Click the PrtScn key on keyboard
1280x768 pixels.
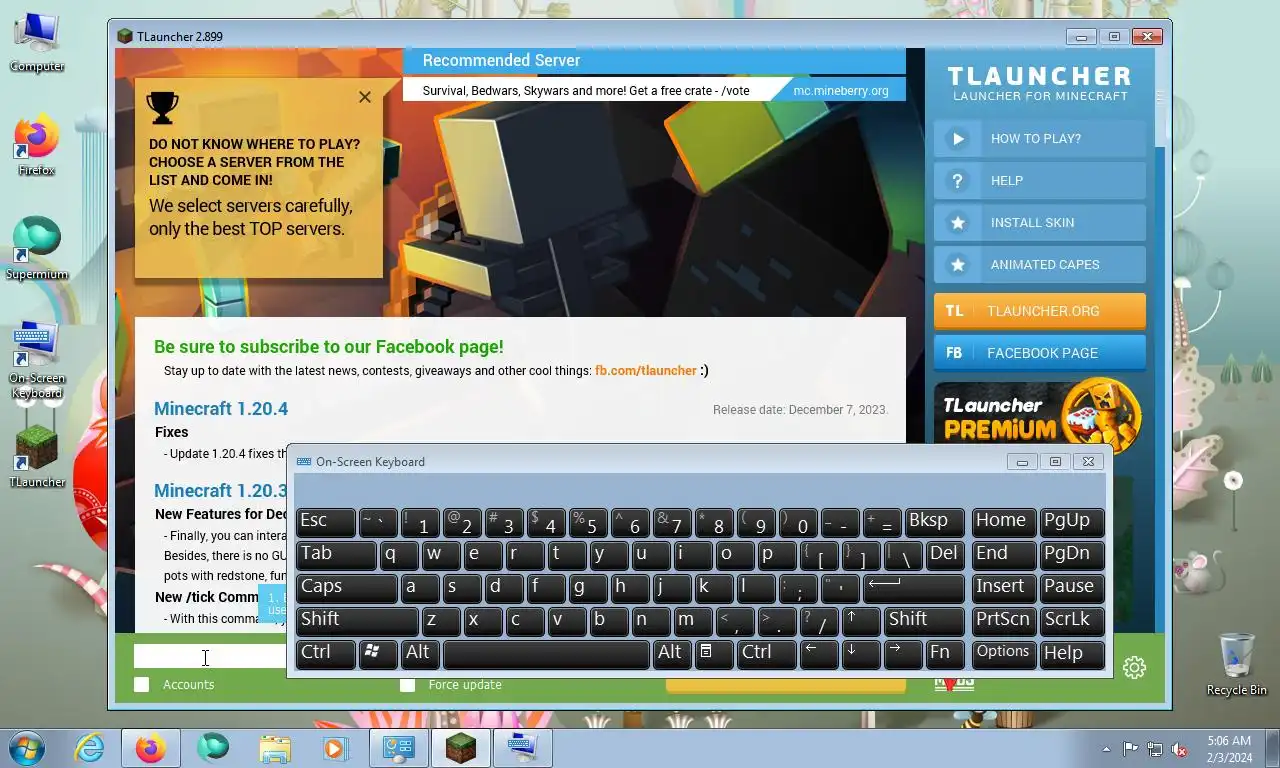1003,621
